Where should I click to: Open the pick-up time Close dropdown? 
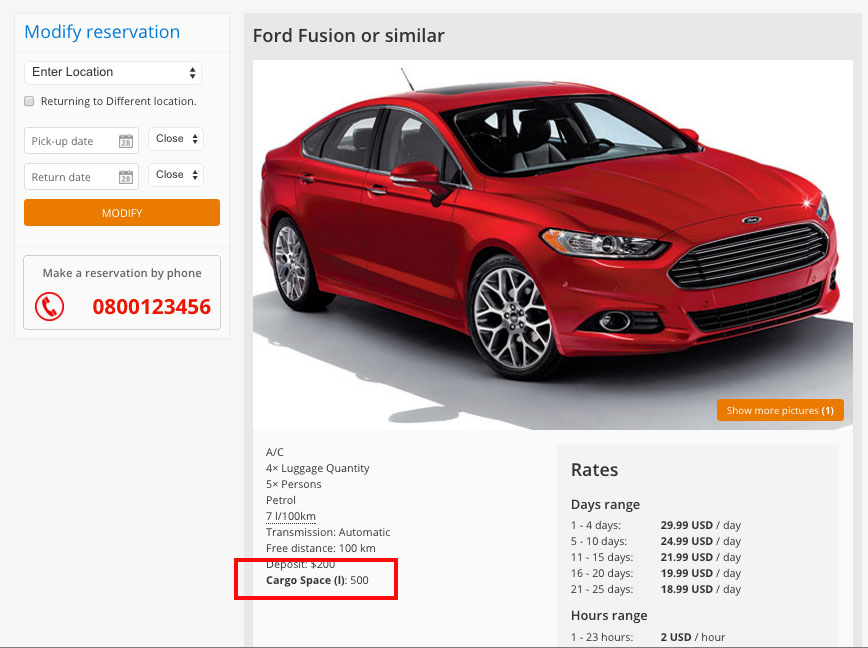tap(176, 139)
